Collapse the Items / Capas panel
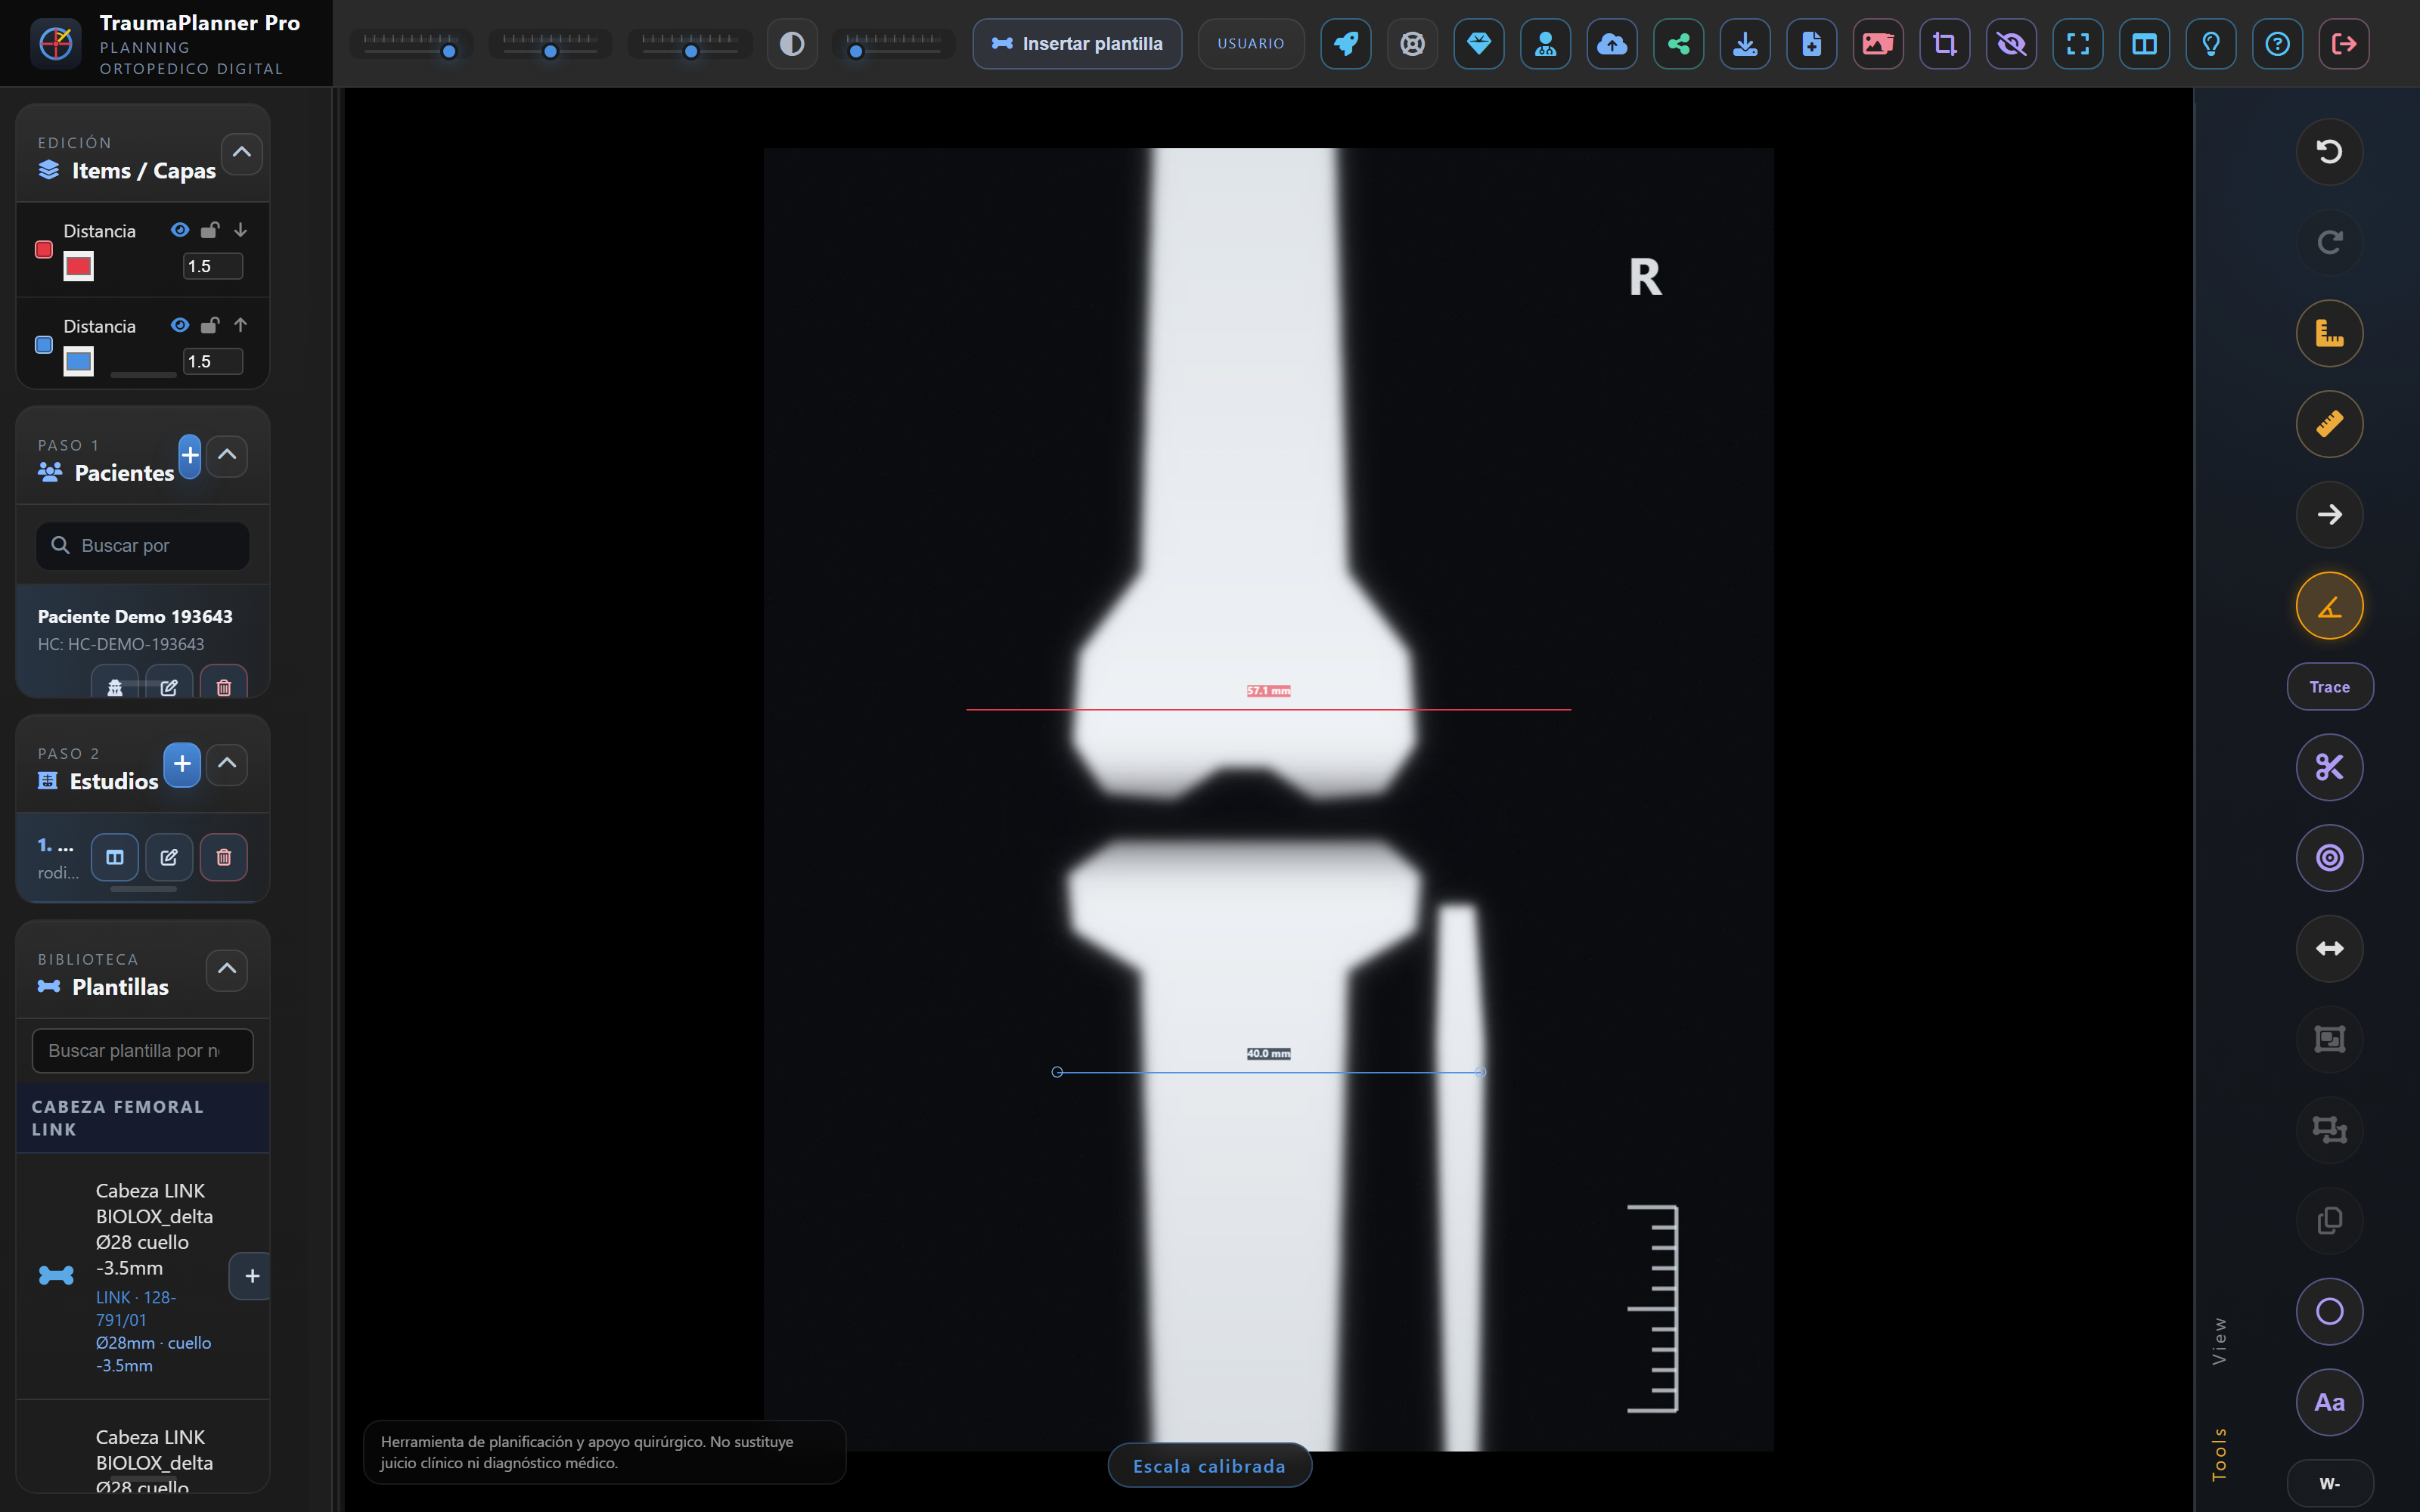 click(242, 153)
